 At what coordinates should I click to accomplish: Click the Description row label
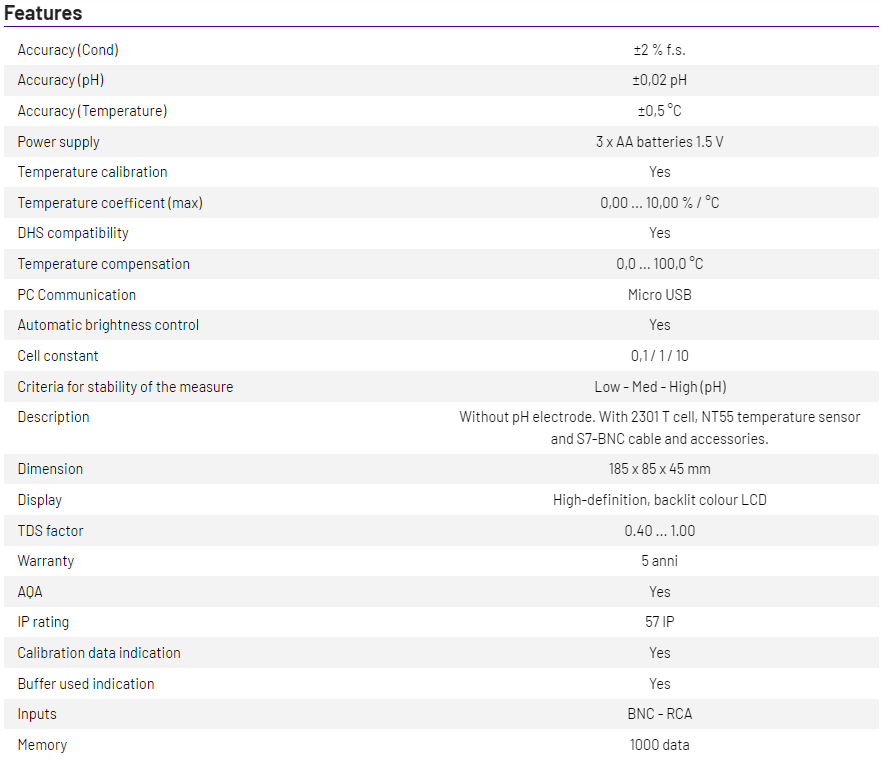[x=53, y=417]
